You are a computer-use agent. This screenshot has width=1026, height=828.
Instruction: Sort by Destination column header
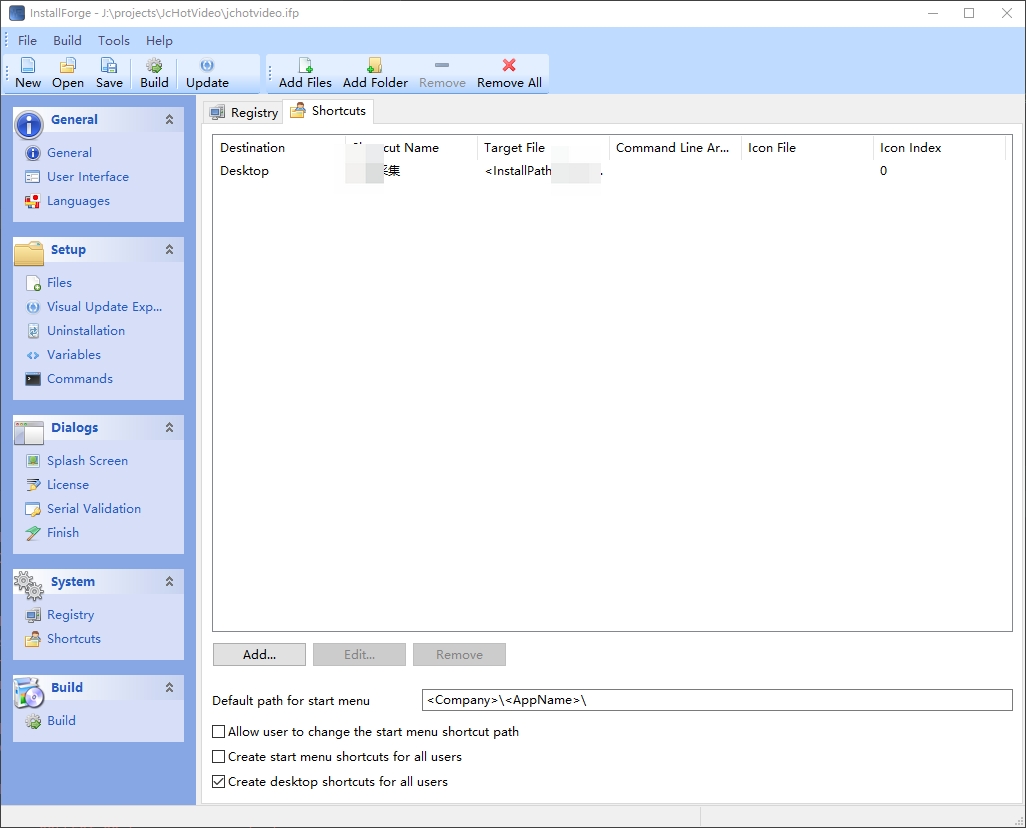[279, 148]
